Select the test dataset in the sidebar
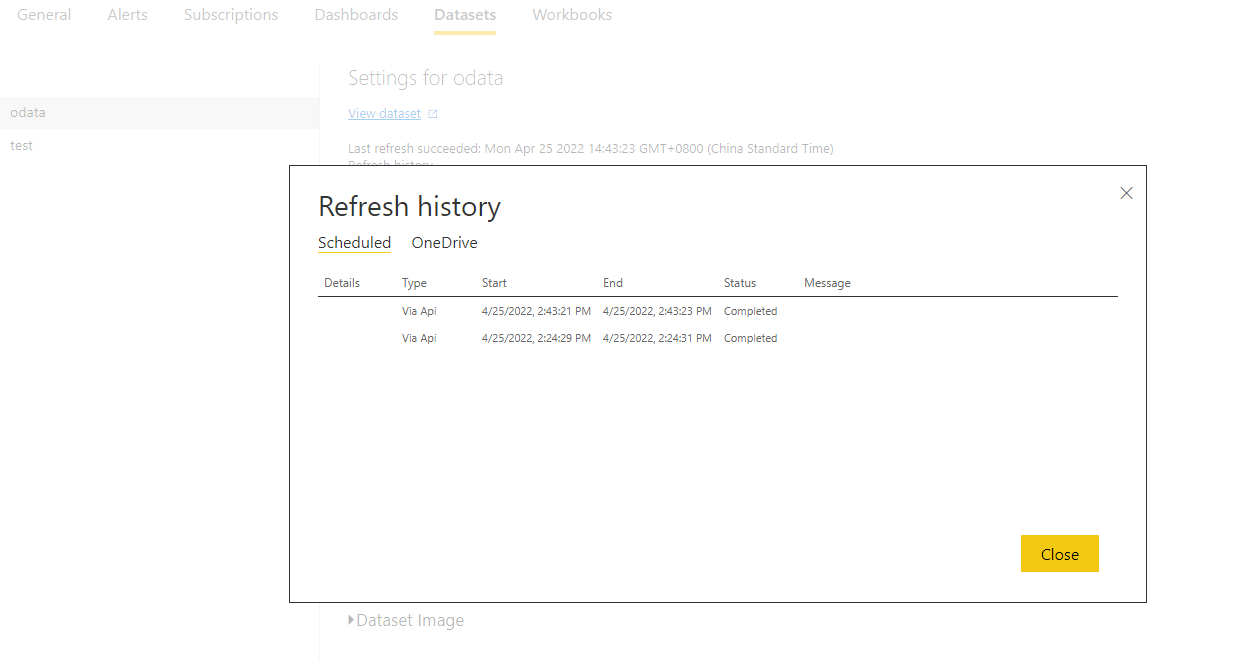 159,146
